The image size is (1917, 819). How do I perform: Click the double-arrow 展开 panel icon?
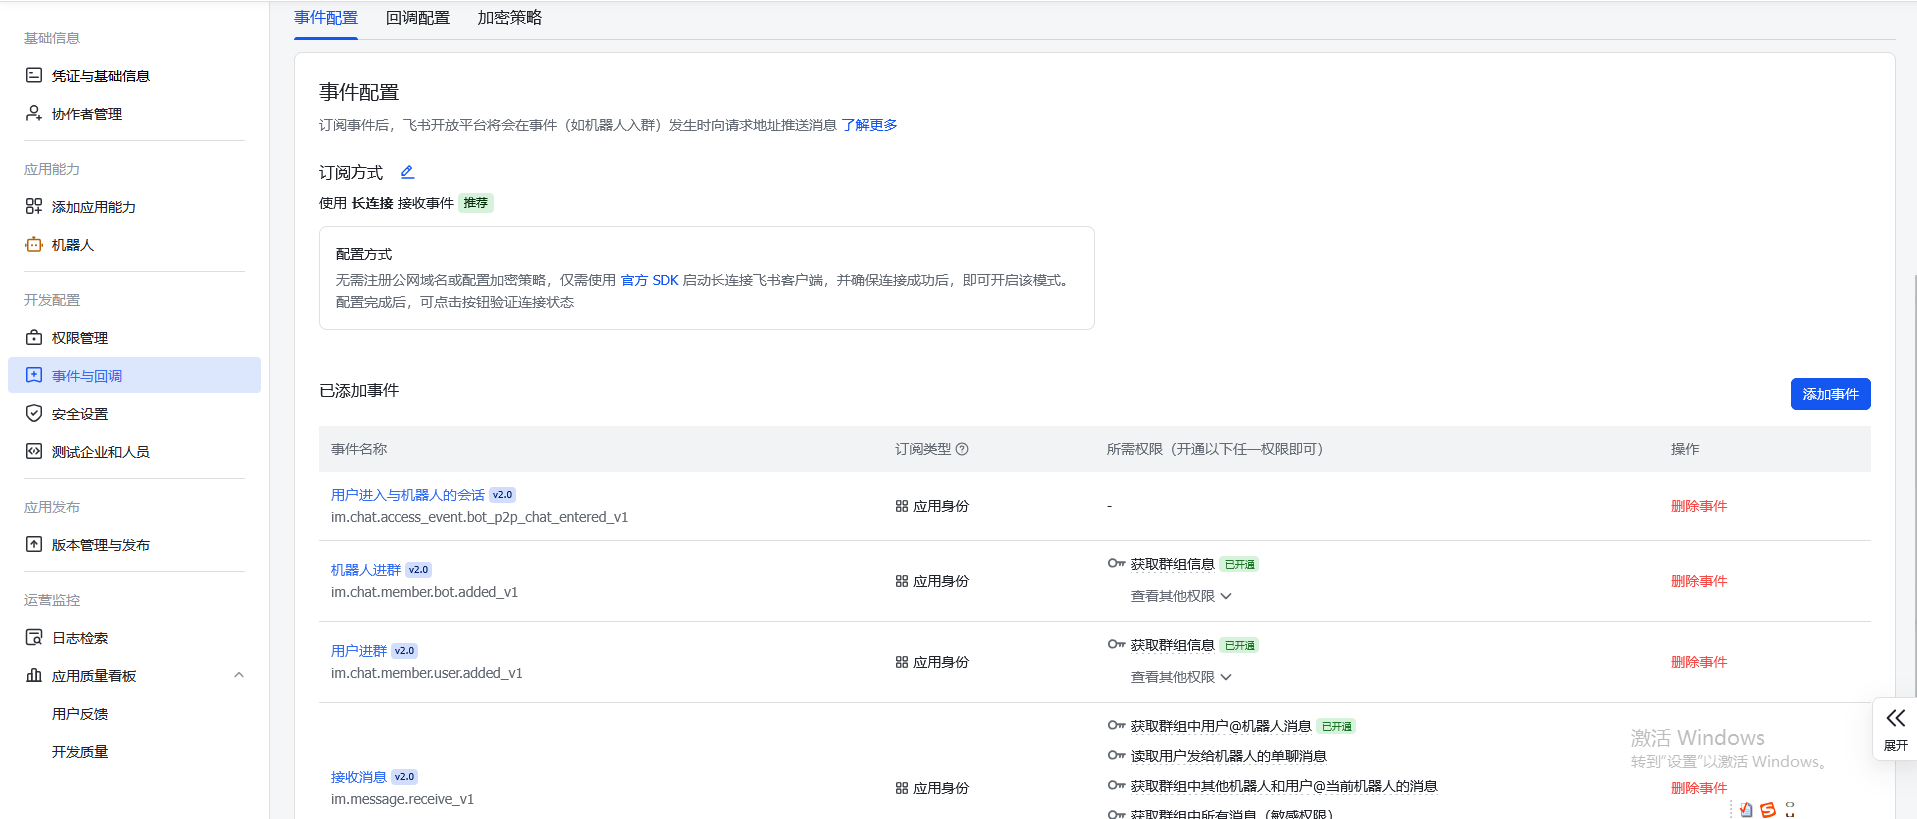click(1895, 718)
